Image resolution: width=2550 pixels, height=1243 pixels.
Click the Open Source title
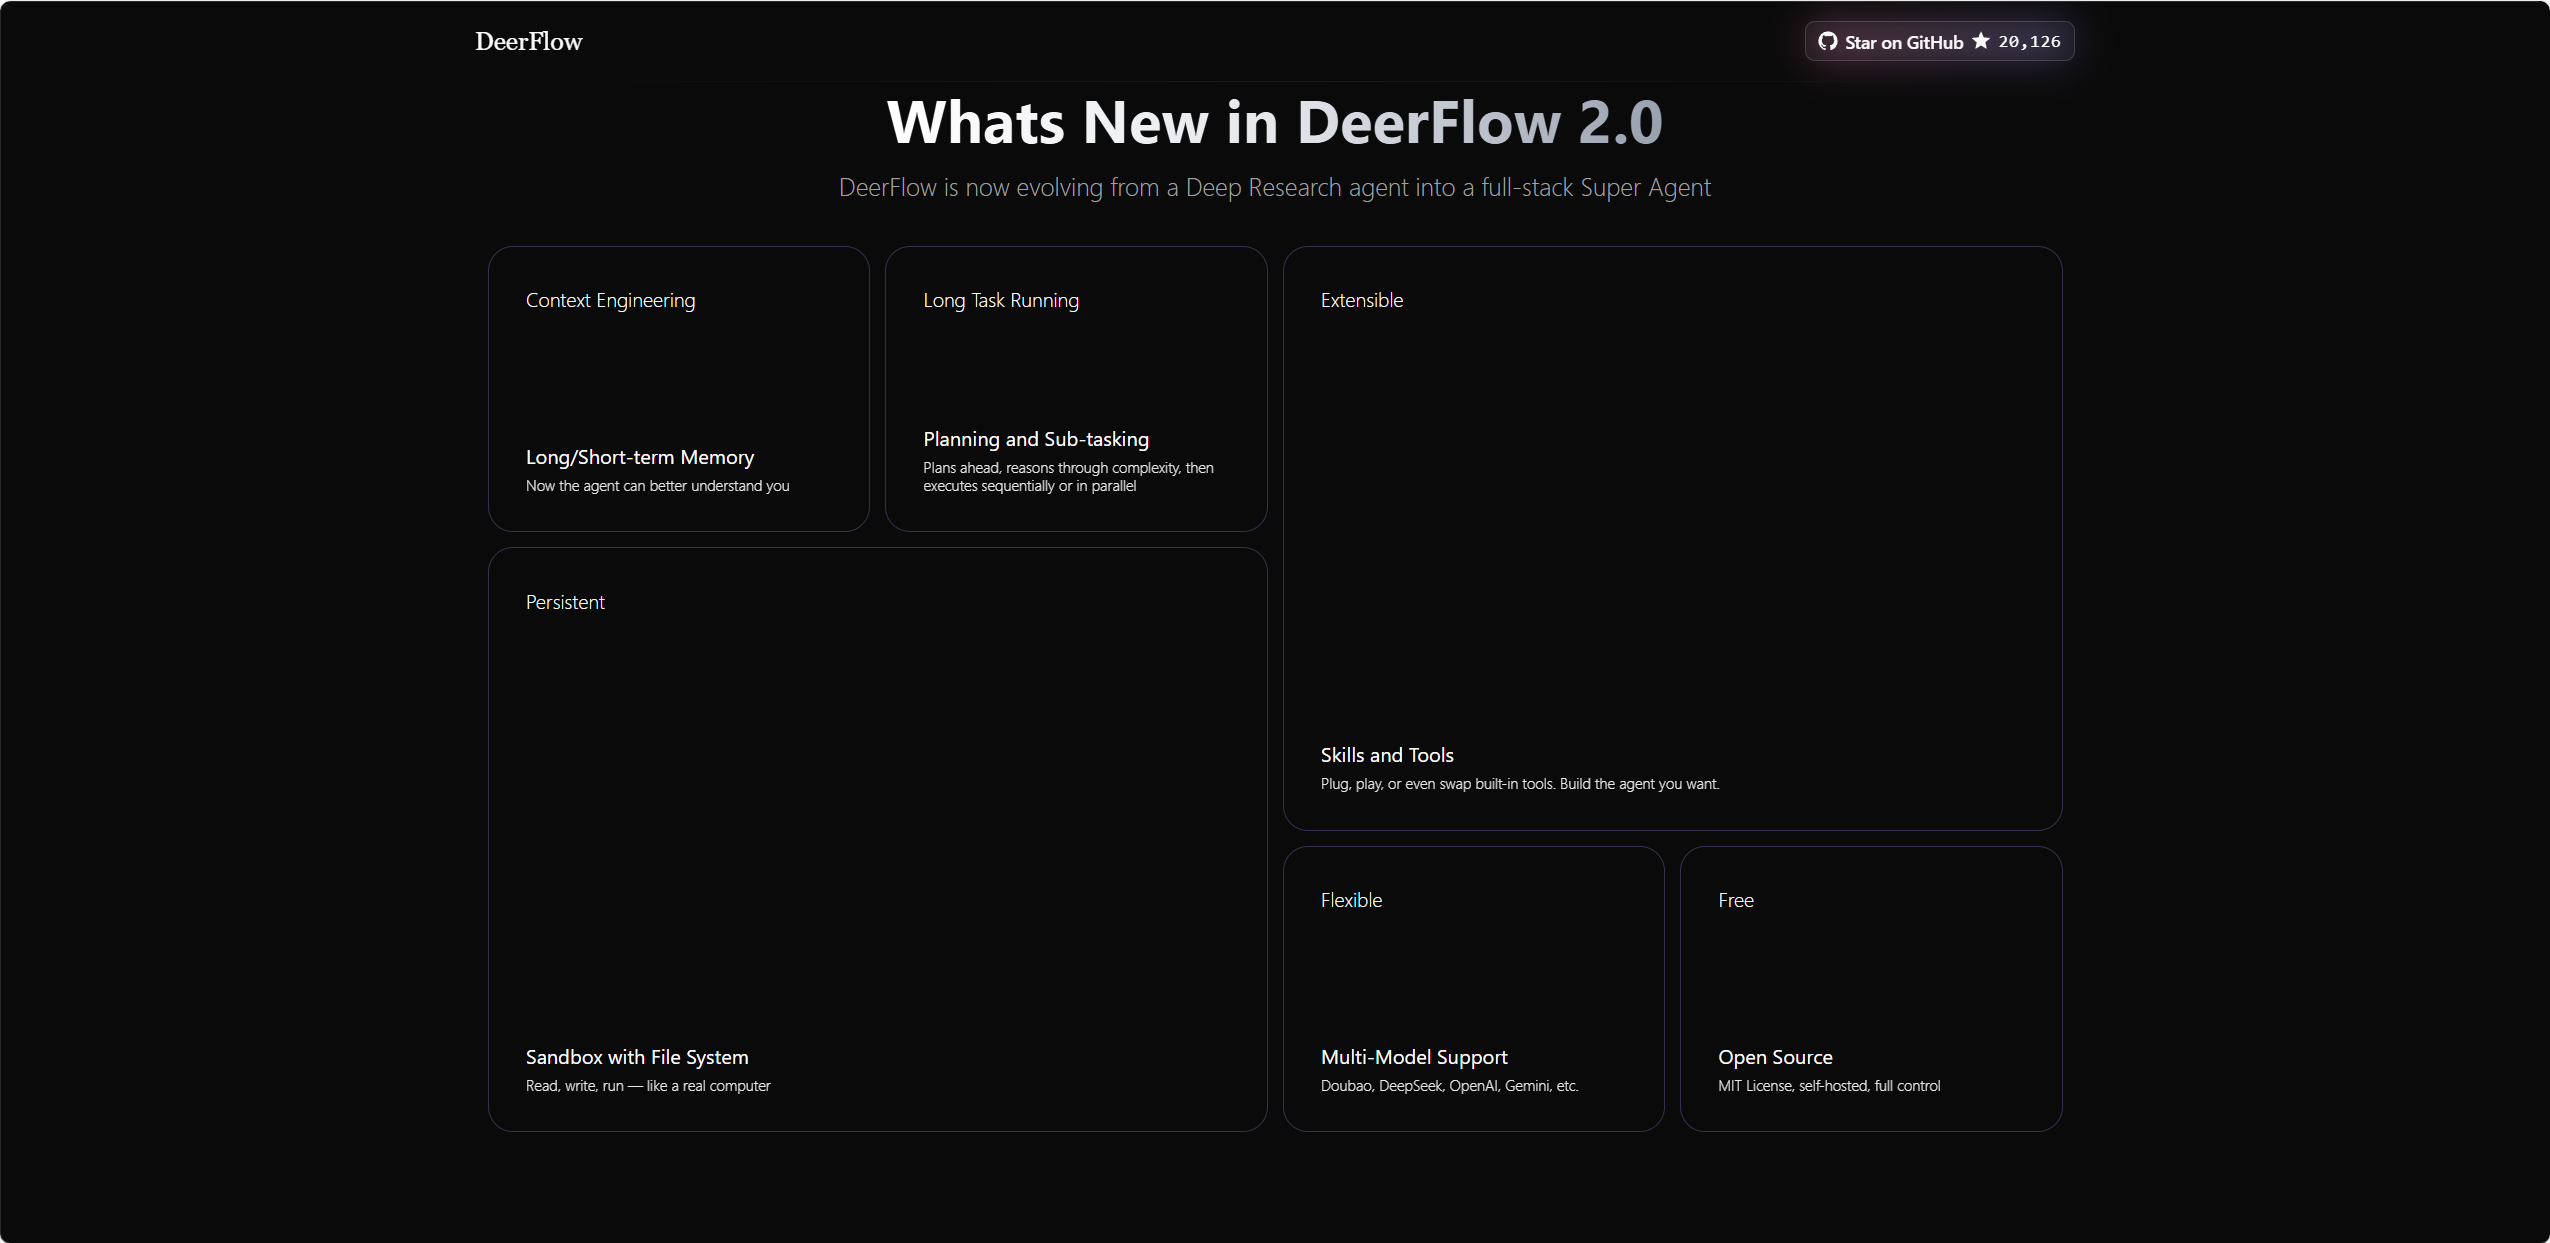tap(1775, 1057)
